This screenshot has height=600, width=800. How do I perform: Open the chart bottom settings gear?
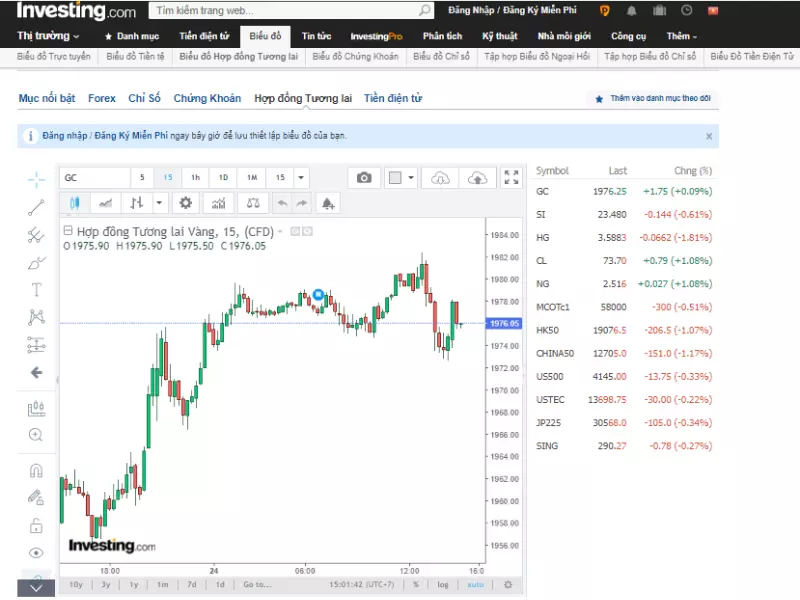point(508,585)
